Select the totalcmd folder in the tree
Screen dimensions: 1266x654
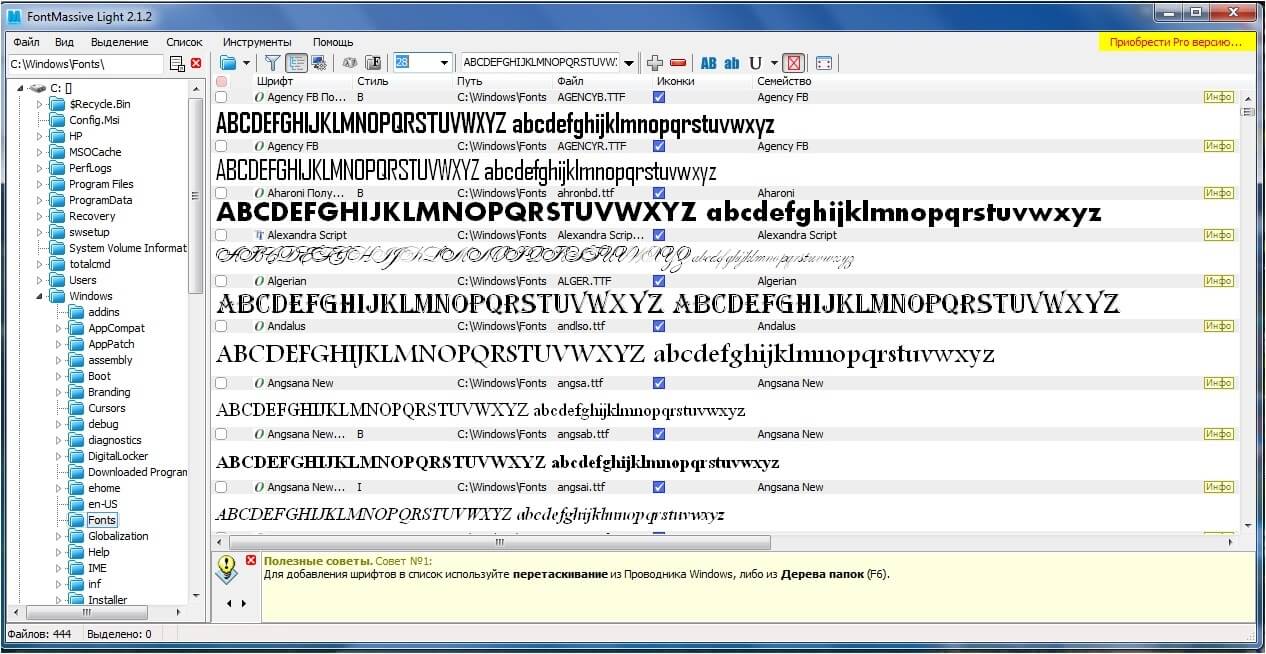coord(89,264)
